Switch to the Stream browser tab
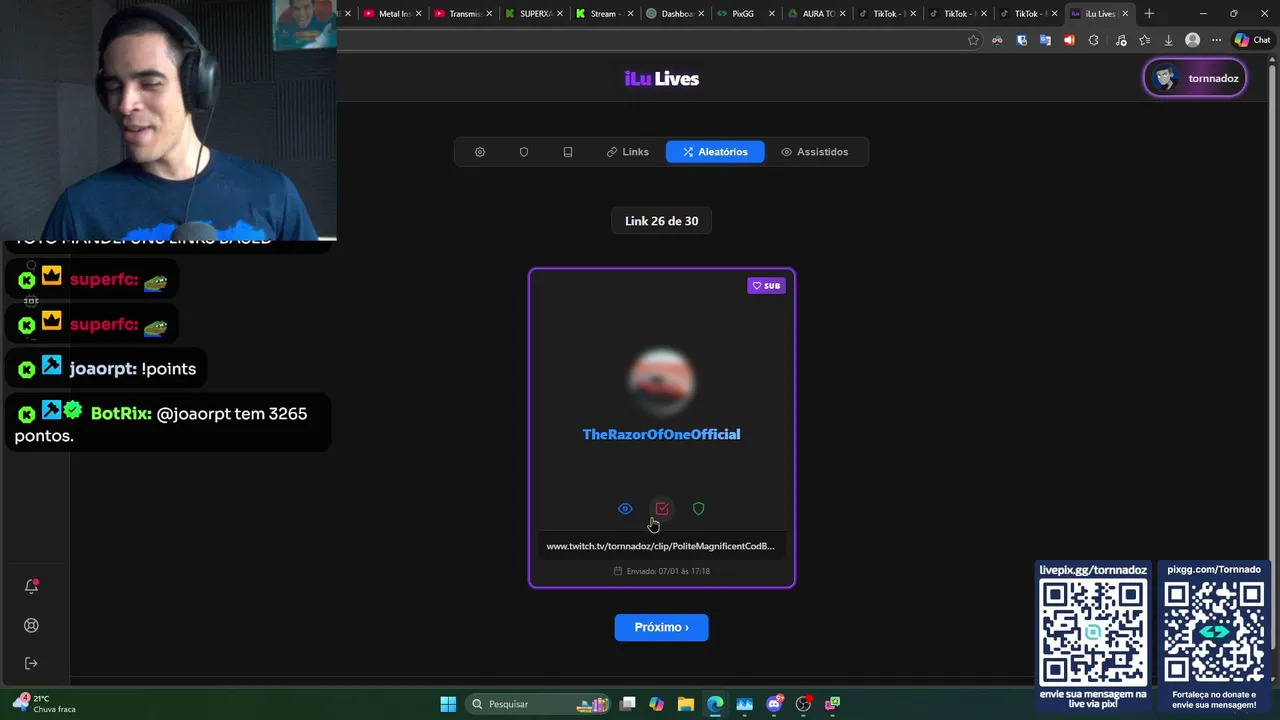The height and width of the screenshot is (720, 1280). (x=602, y=14)
